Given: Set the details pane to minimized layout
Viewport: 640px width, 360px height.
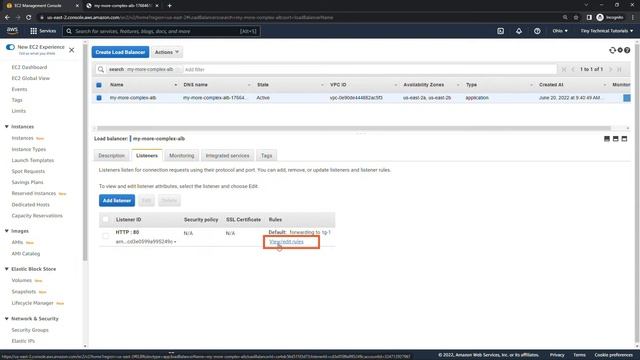Looking at the screenshot, I should pos(607,139).
